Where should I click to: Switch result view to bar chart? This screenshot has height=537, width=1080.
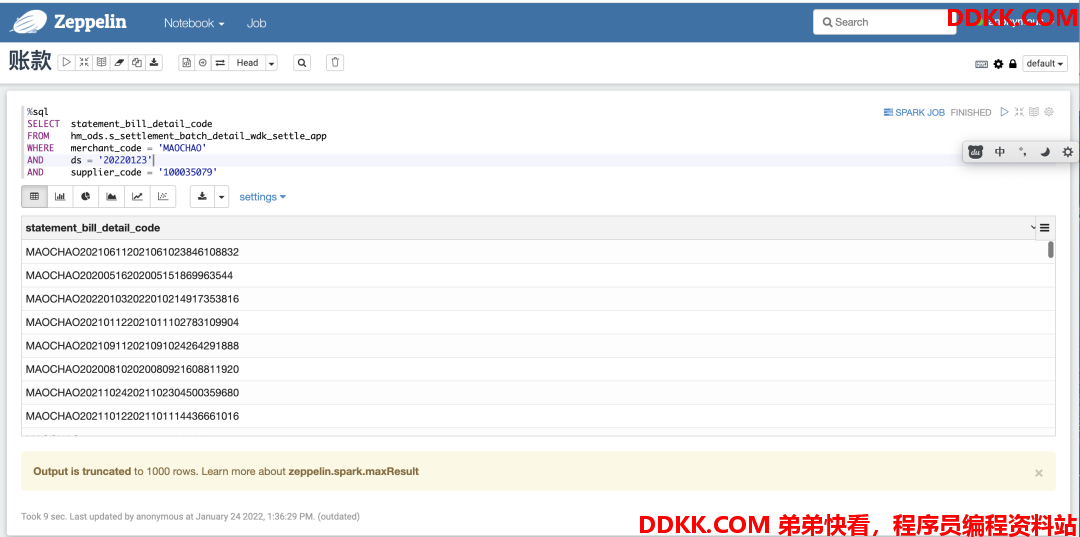coord(60,196)
